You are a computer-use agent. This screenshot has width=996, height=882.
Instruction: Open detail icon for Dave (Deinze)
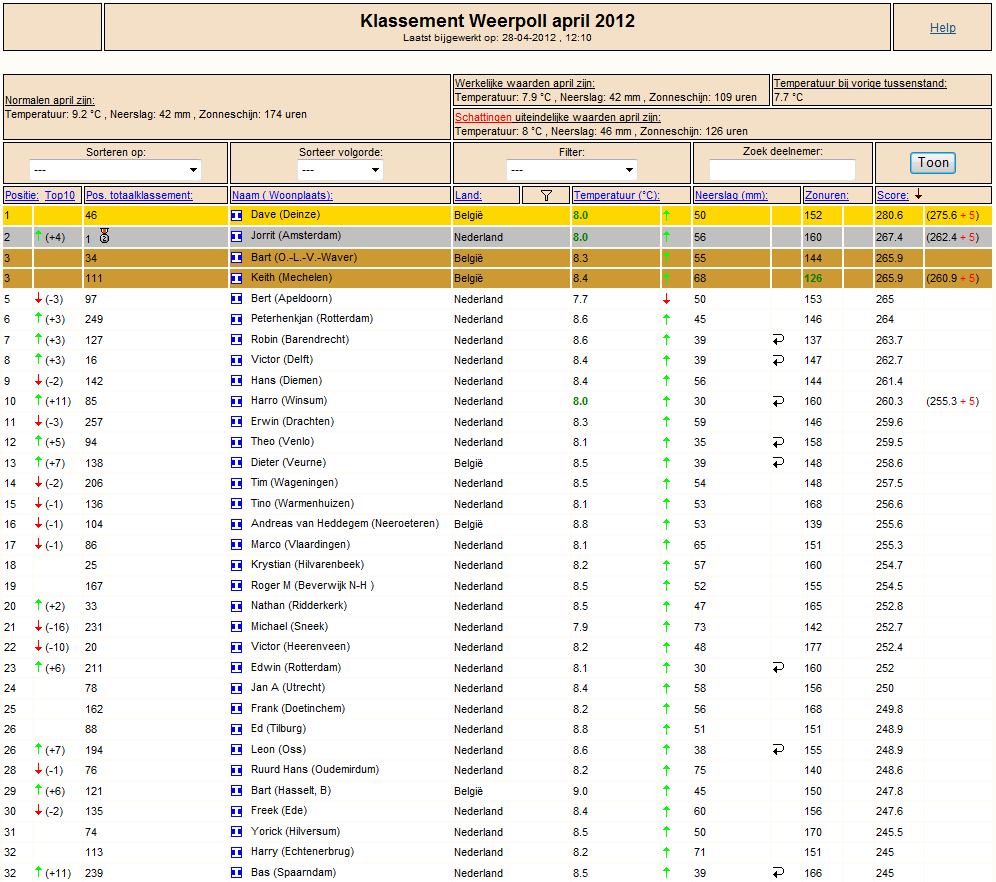[x=236, y=215]
